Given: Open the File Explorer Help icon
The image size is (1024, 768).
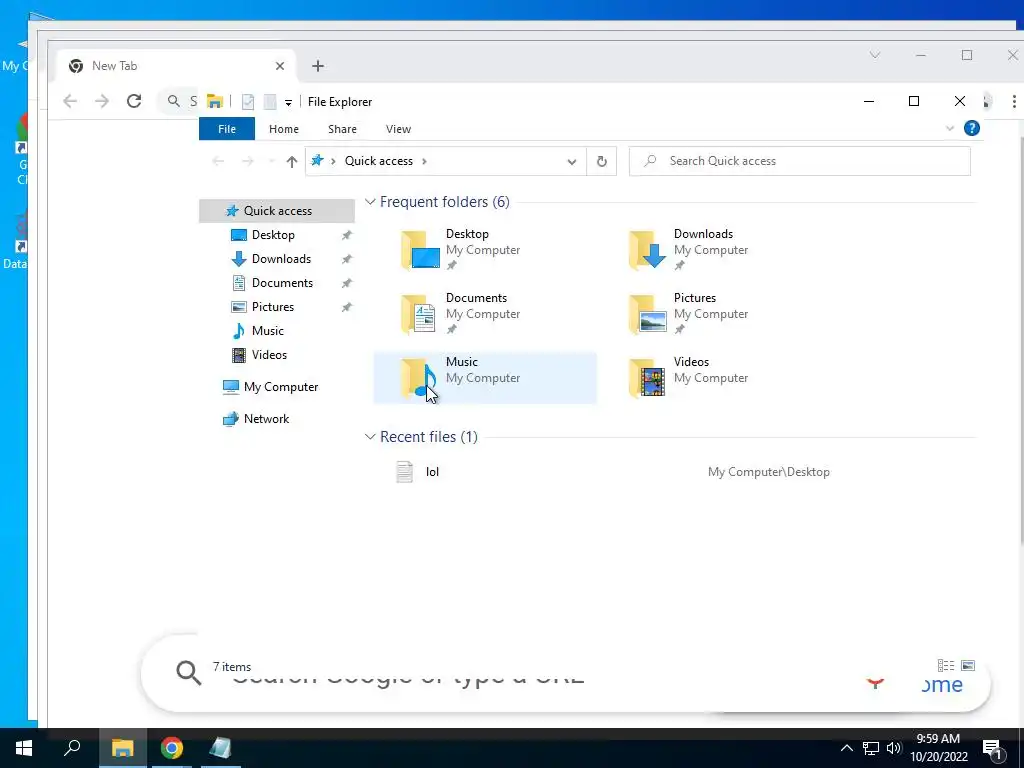Looking at the screenshot, I should coord(972,128).
